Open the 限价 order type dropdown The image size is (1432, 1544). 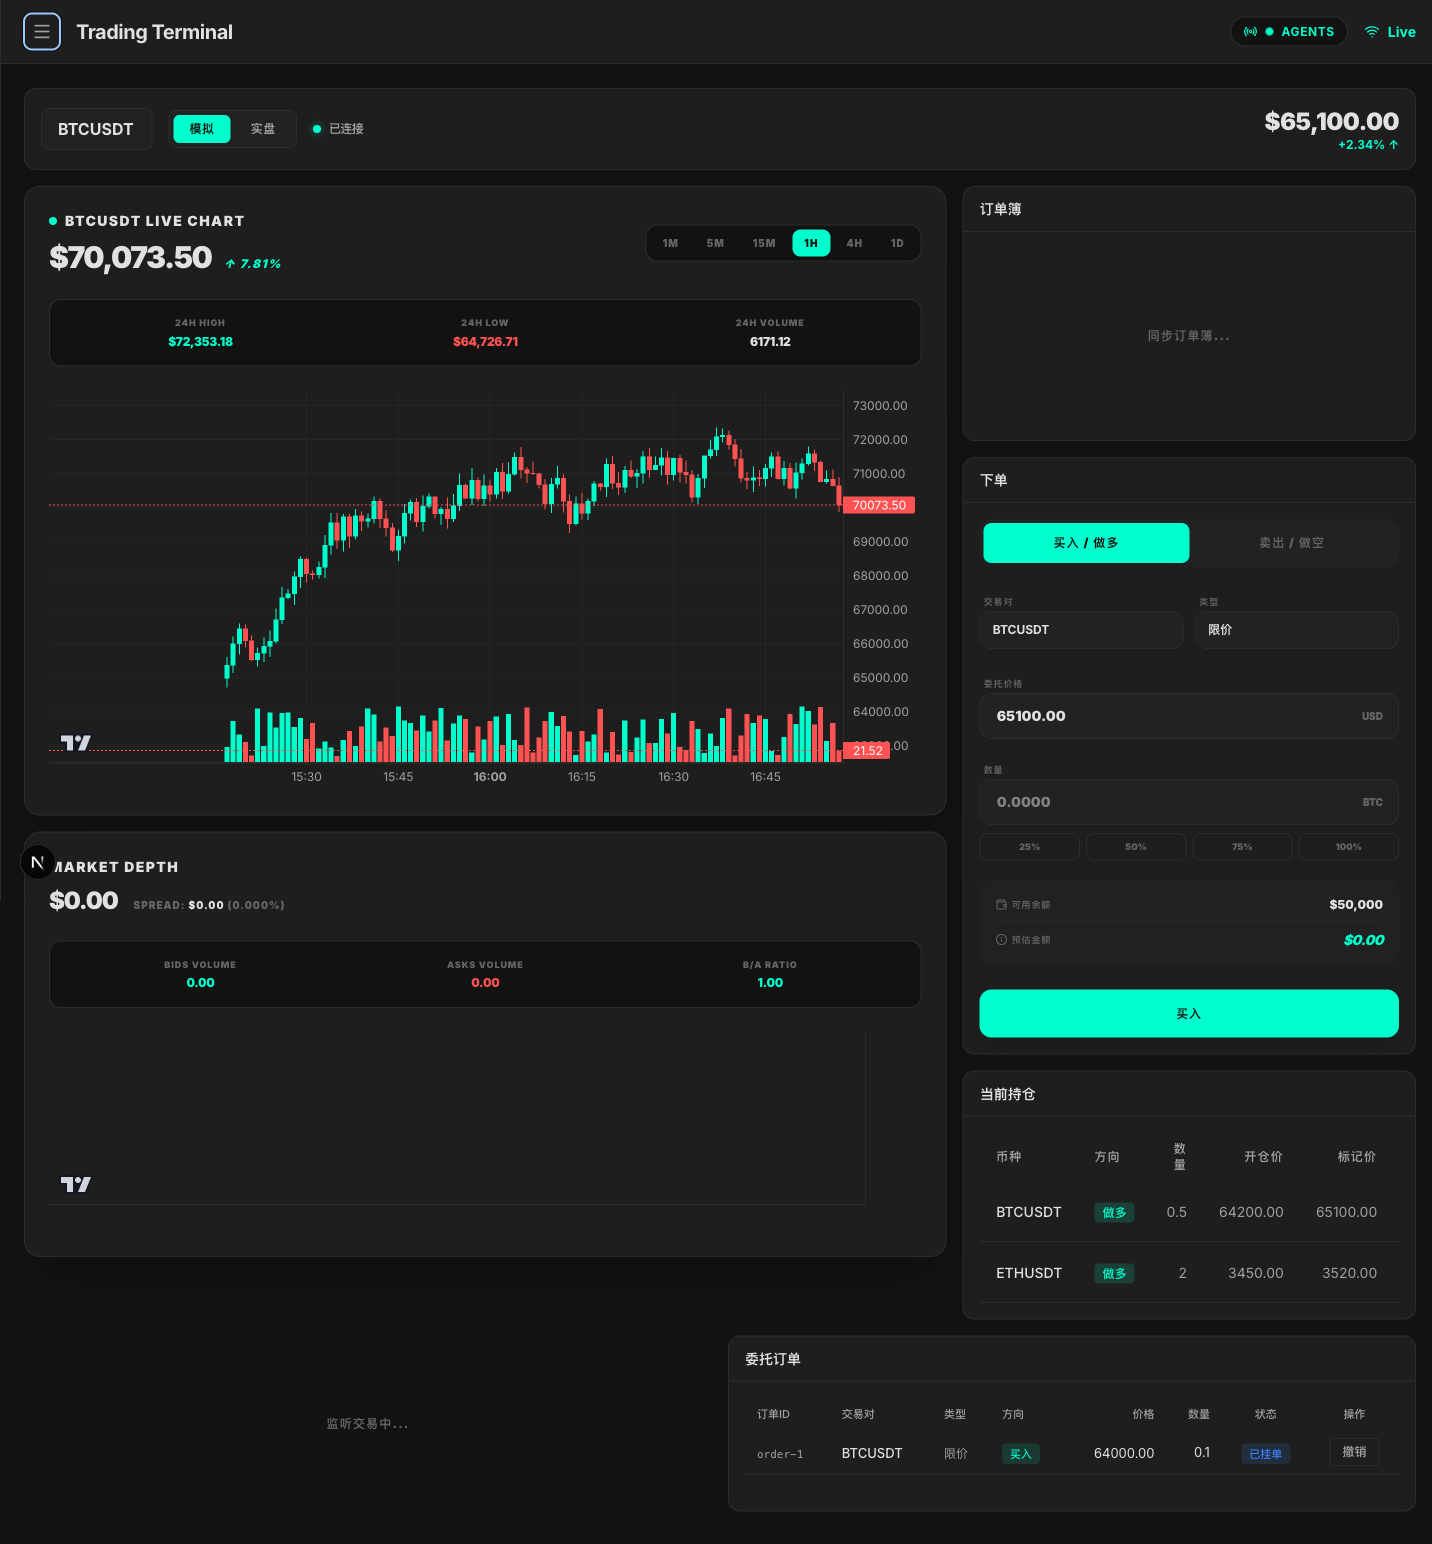(x=1296, y=630)
